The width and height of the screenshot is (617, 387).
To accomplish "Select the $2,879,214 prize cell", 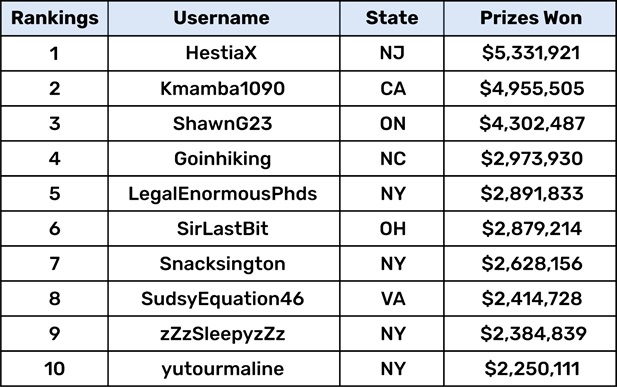I will click(x=530, y=229).
